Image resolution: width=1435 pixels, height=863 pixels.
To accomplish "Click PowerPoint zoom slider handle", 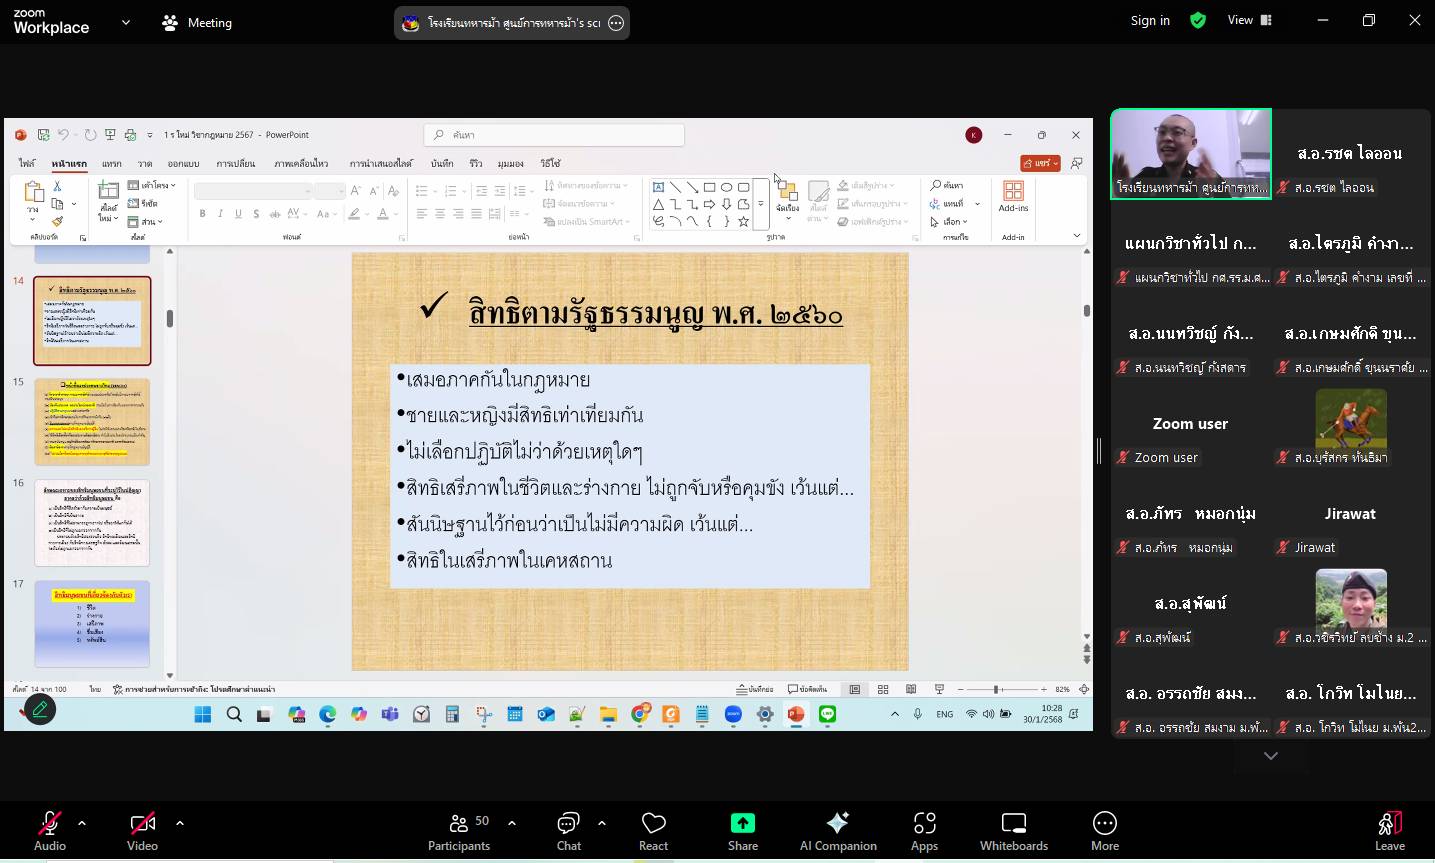I will [996, 689].
